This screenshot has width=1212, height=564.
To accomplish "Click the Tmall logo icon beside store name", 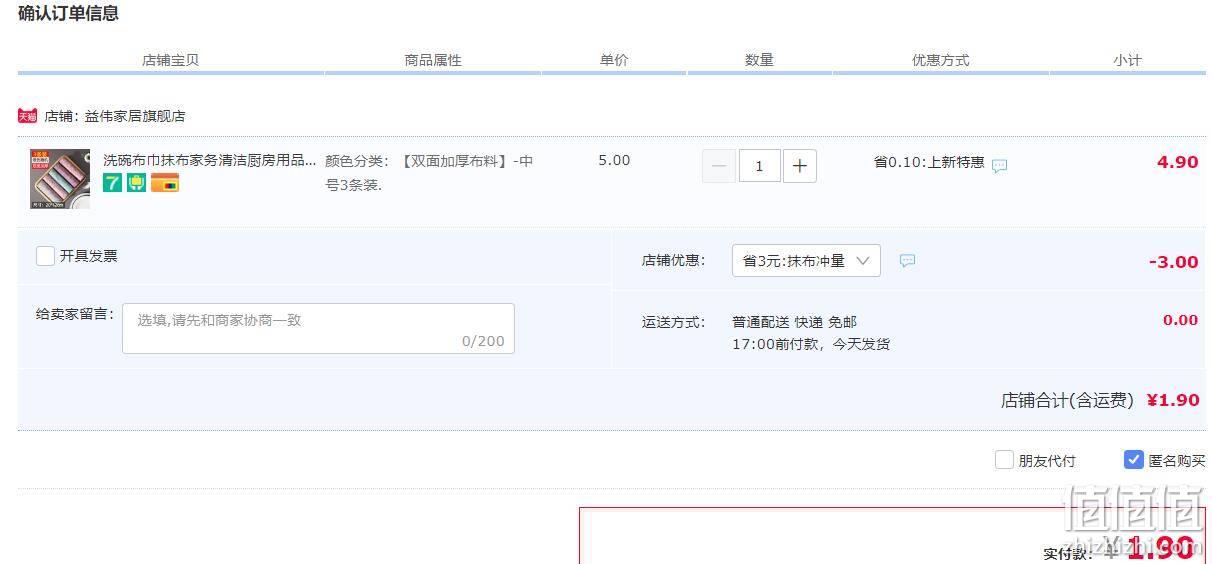I will [x=27, y=116].
